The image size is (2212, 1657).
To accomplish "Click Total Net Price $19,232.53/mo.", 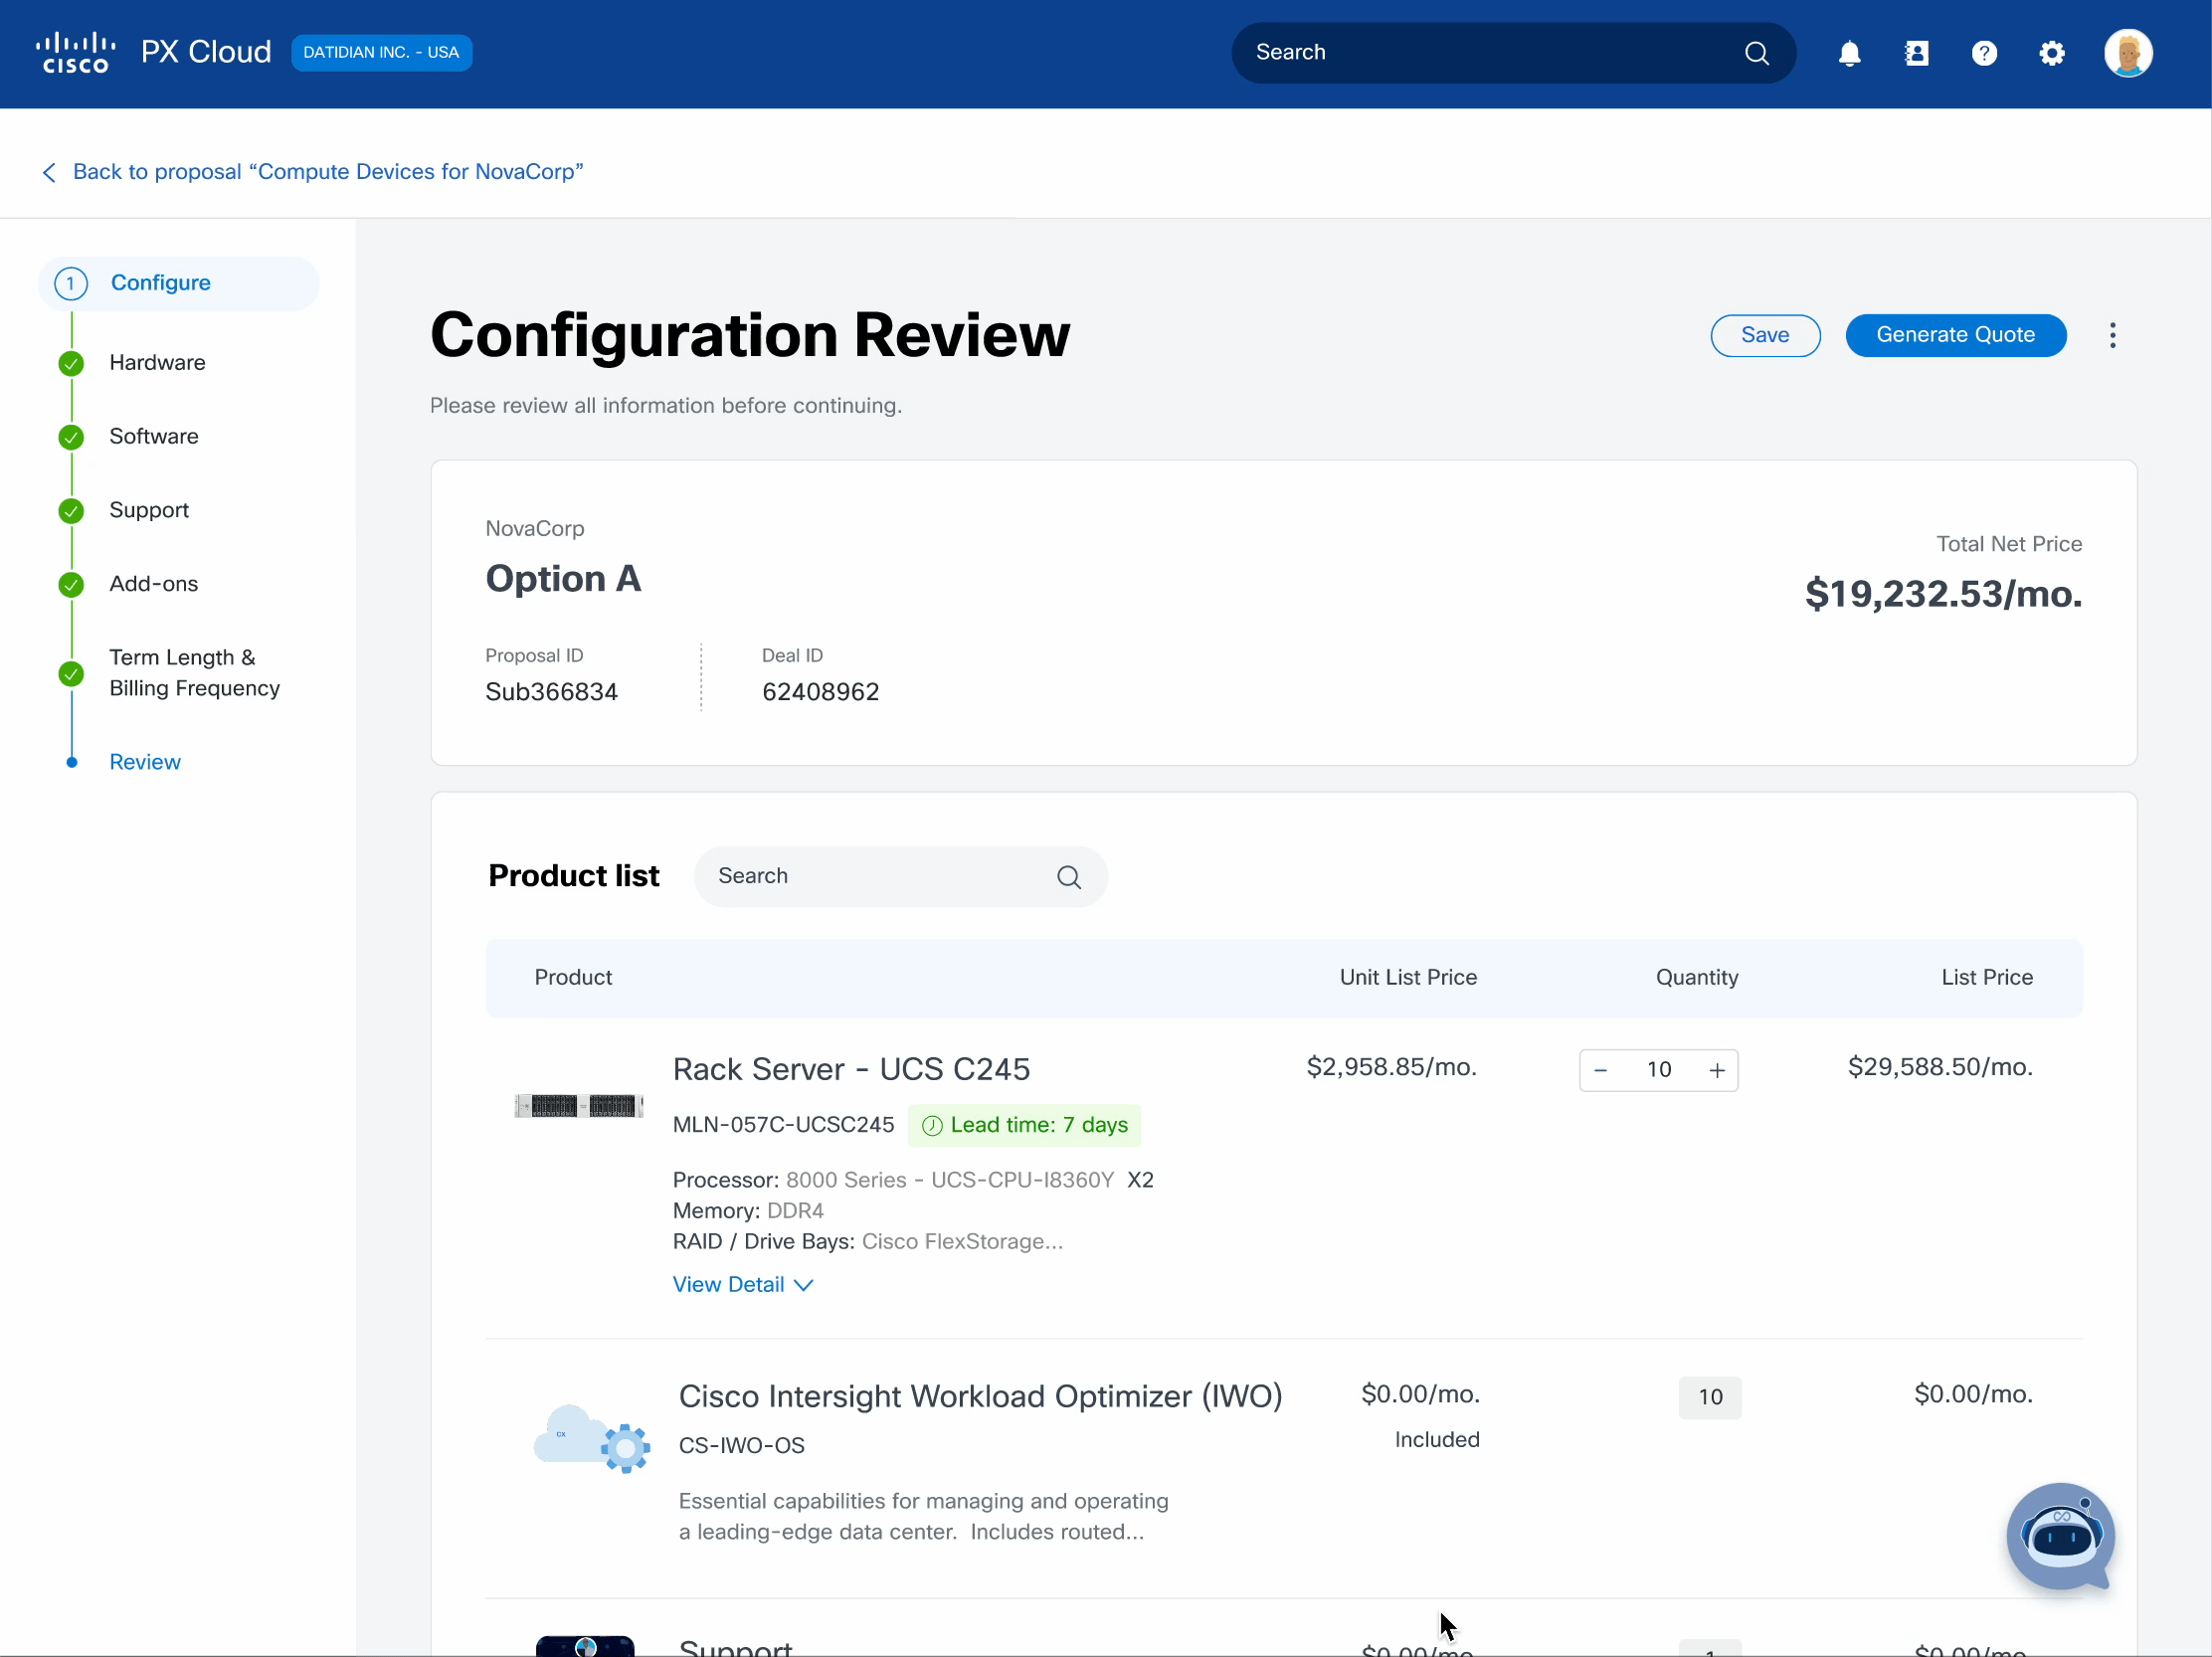I will 1943,594.
